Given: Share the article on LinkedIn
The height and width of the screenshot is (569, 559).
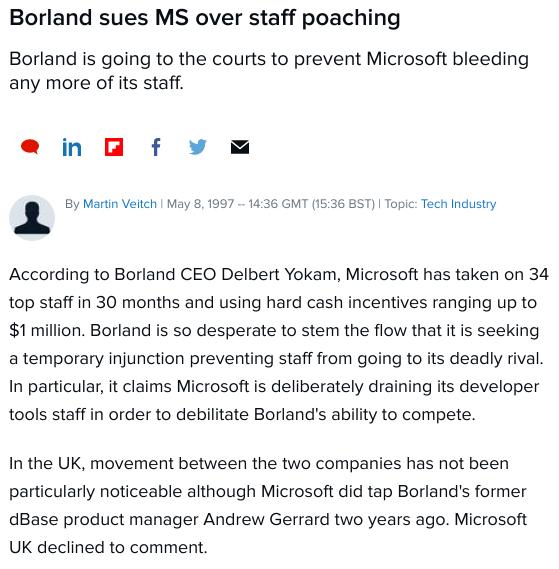Looking at the screenshot, I should (x=72, y=147).
